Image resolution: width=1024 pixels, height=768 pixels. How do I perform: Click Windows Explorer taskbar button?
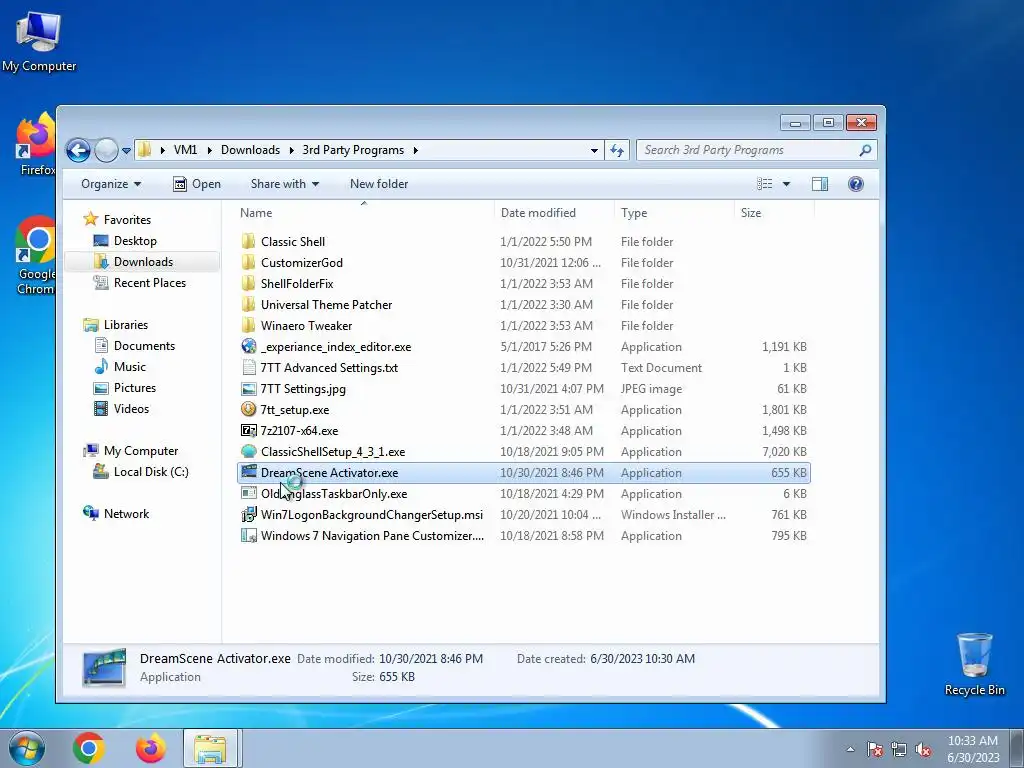(210, 748)
